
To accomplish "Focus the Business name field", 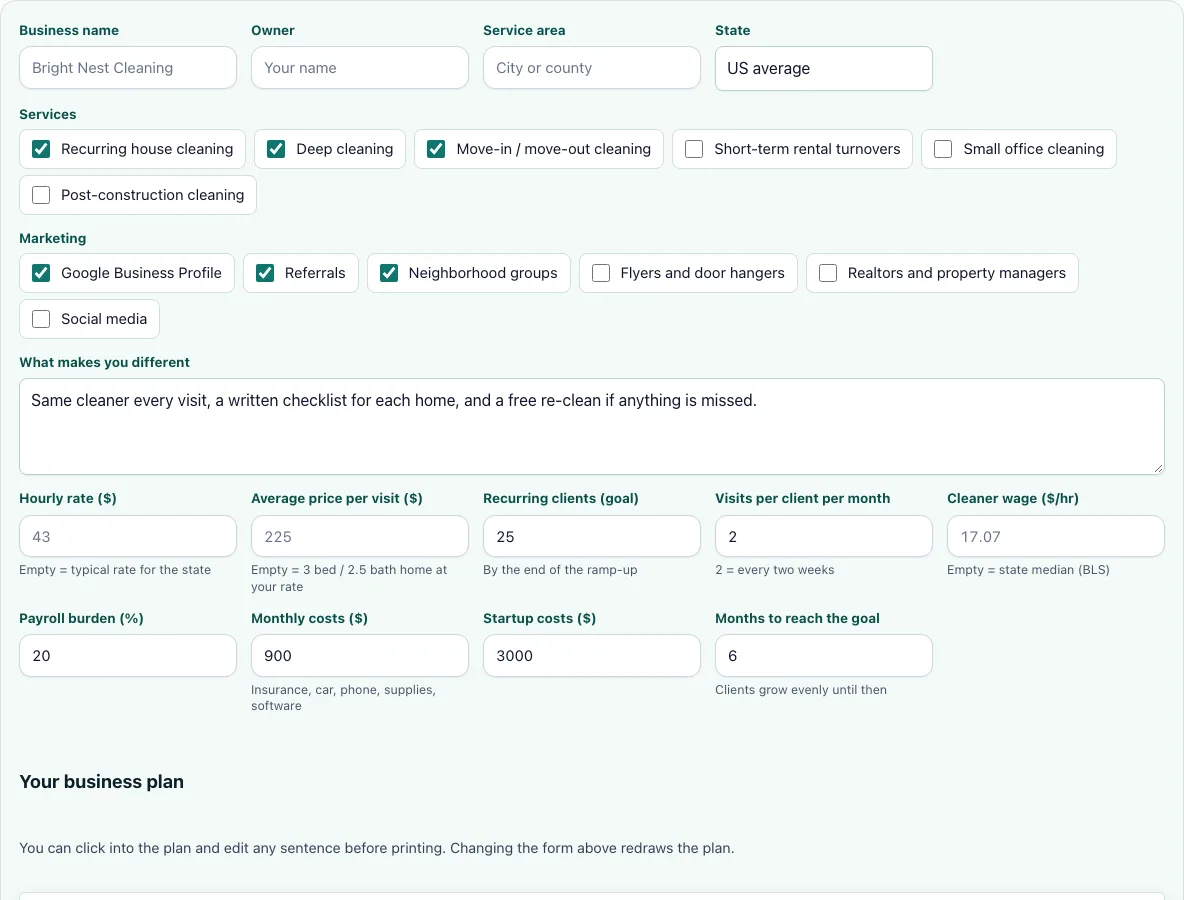I will click(x=128, y=68).
